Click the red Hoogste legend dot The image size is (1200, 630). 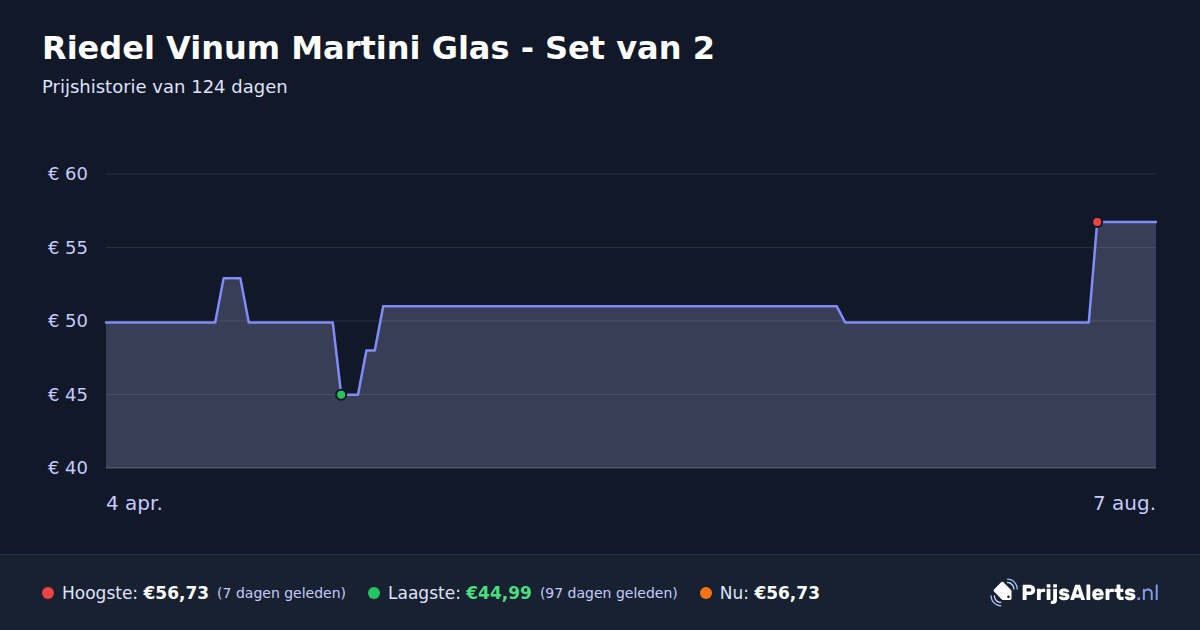tap(48, 593)
